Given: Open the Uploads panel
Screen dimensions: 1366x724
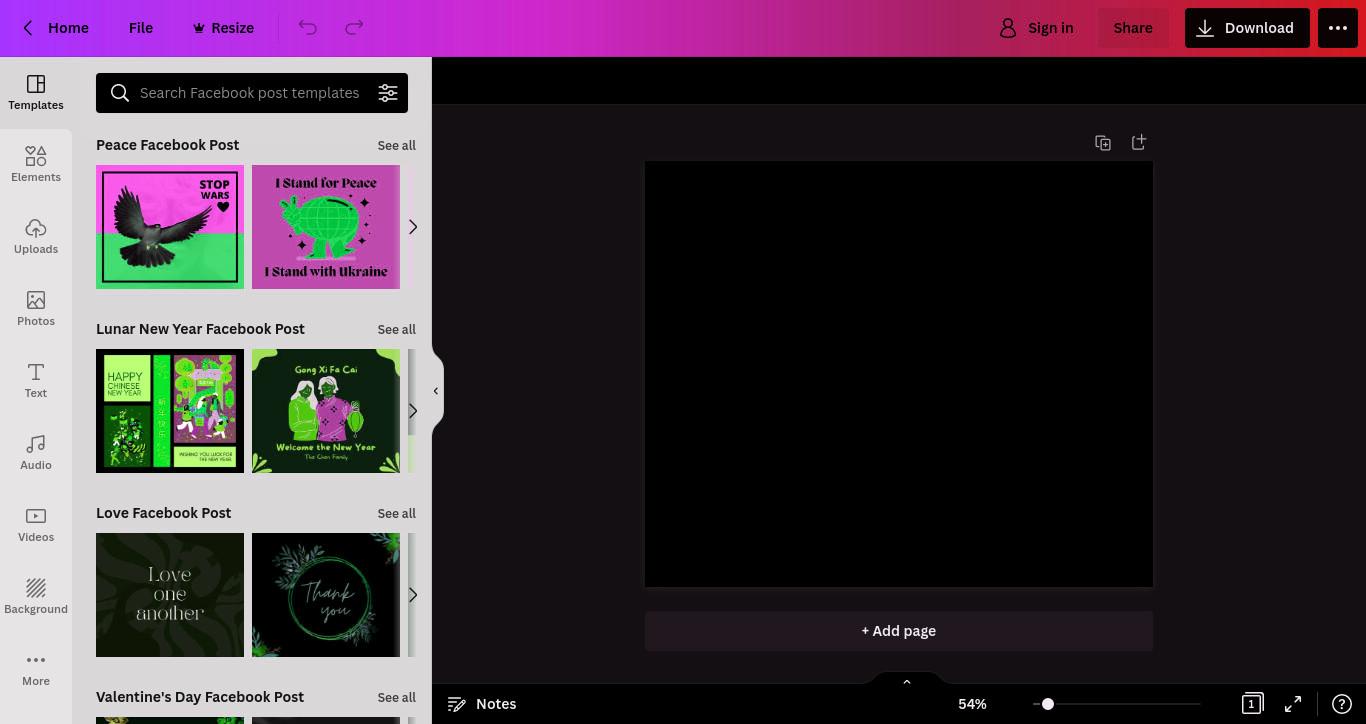Looking at the screenshot, I should [36, 237].
